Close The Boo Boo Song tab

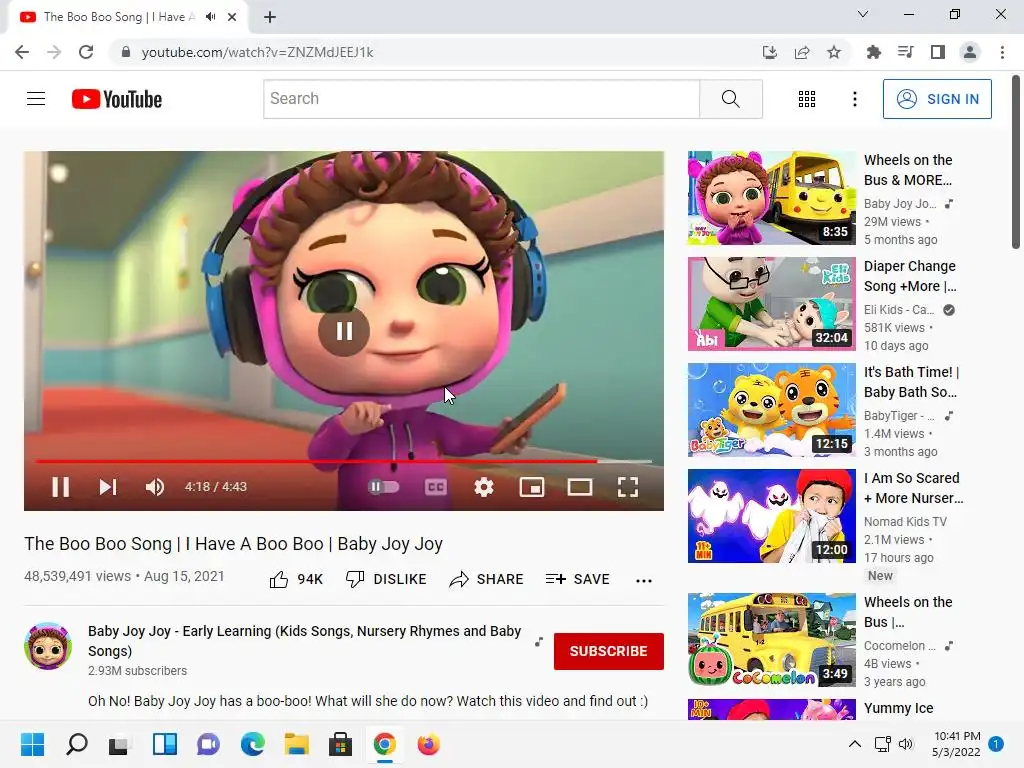point(232,17)
